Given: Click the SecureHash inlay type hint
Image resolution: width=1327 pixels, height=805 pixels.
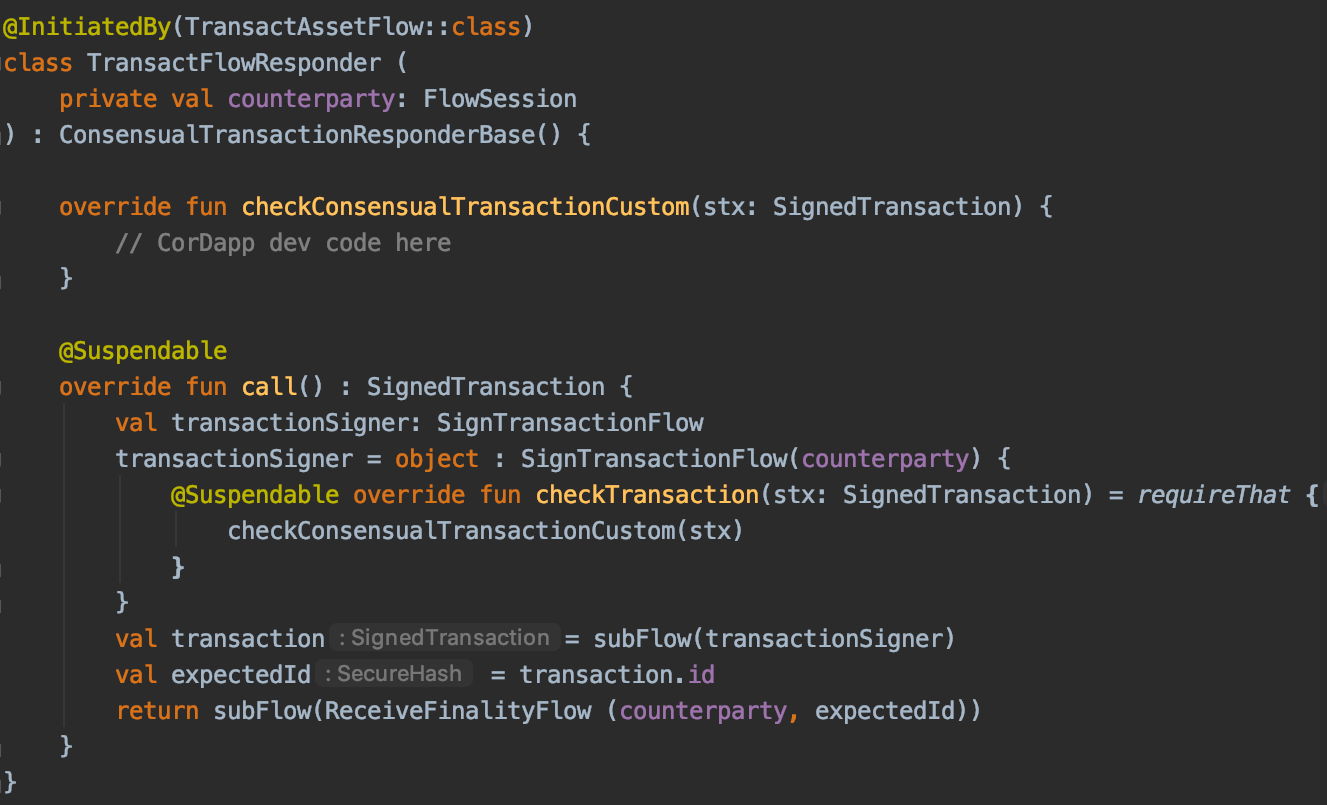Looking at the screenshot, I should coord(399,674).
